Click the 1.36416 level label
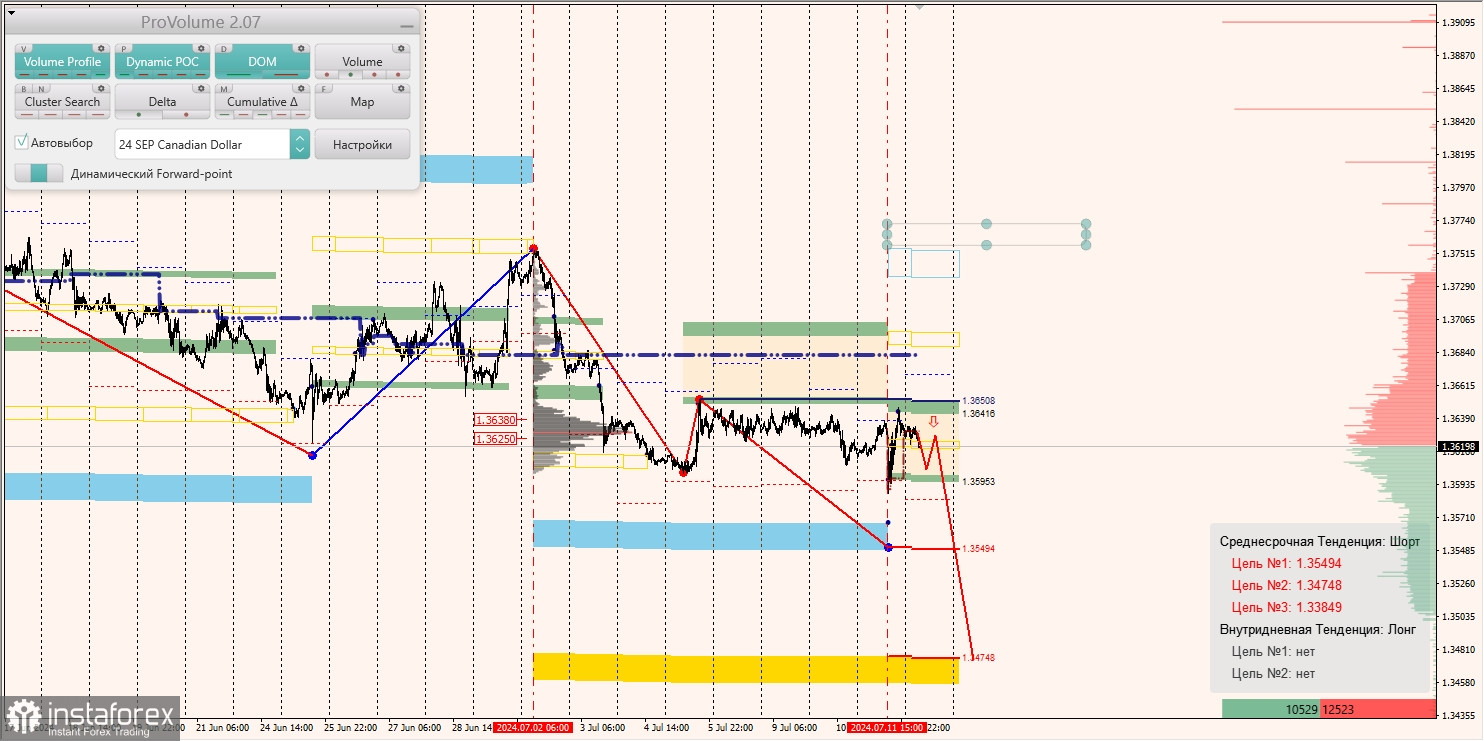The height and width of the screenshot is (741, 1484). (x=978, y=413)
